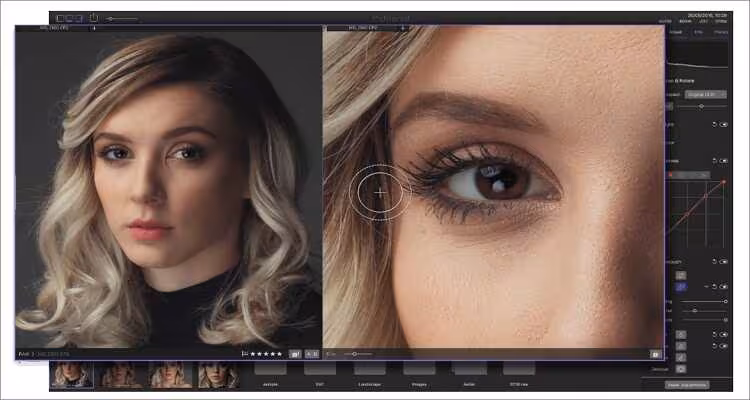Screen dimensions: 750x400
Task: Set the flag icon before the star rating
Action: pyautogui.click(x=245, y=354)
